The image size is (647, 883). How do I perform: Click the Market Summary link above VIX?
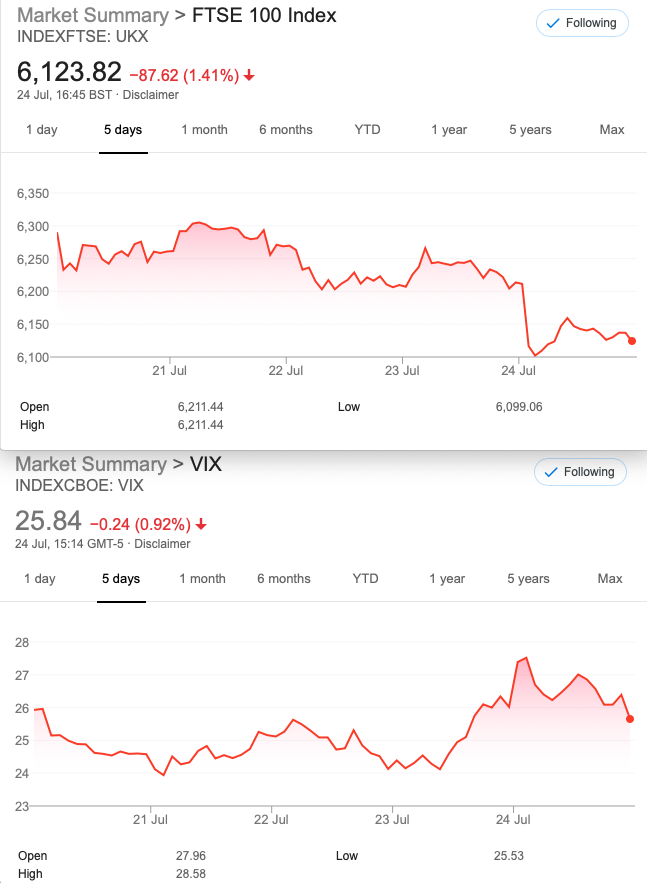point(91,464)
